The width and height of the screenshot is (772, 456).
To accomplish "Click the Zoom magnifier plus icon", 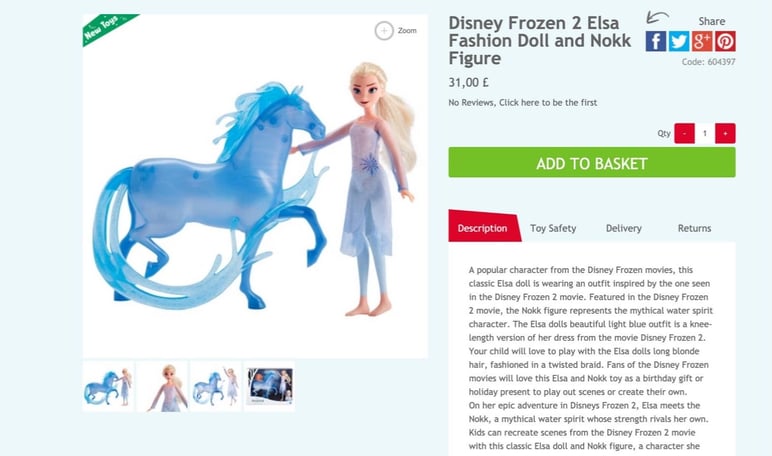I will pos(384,31).
